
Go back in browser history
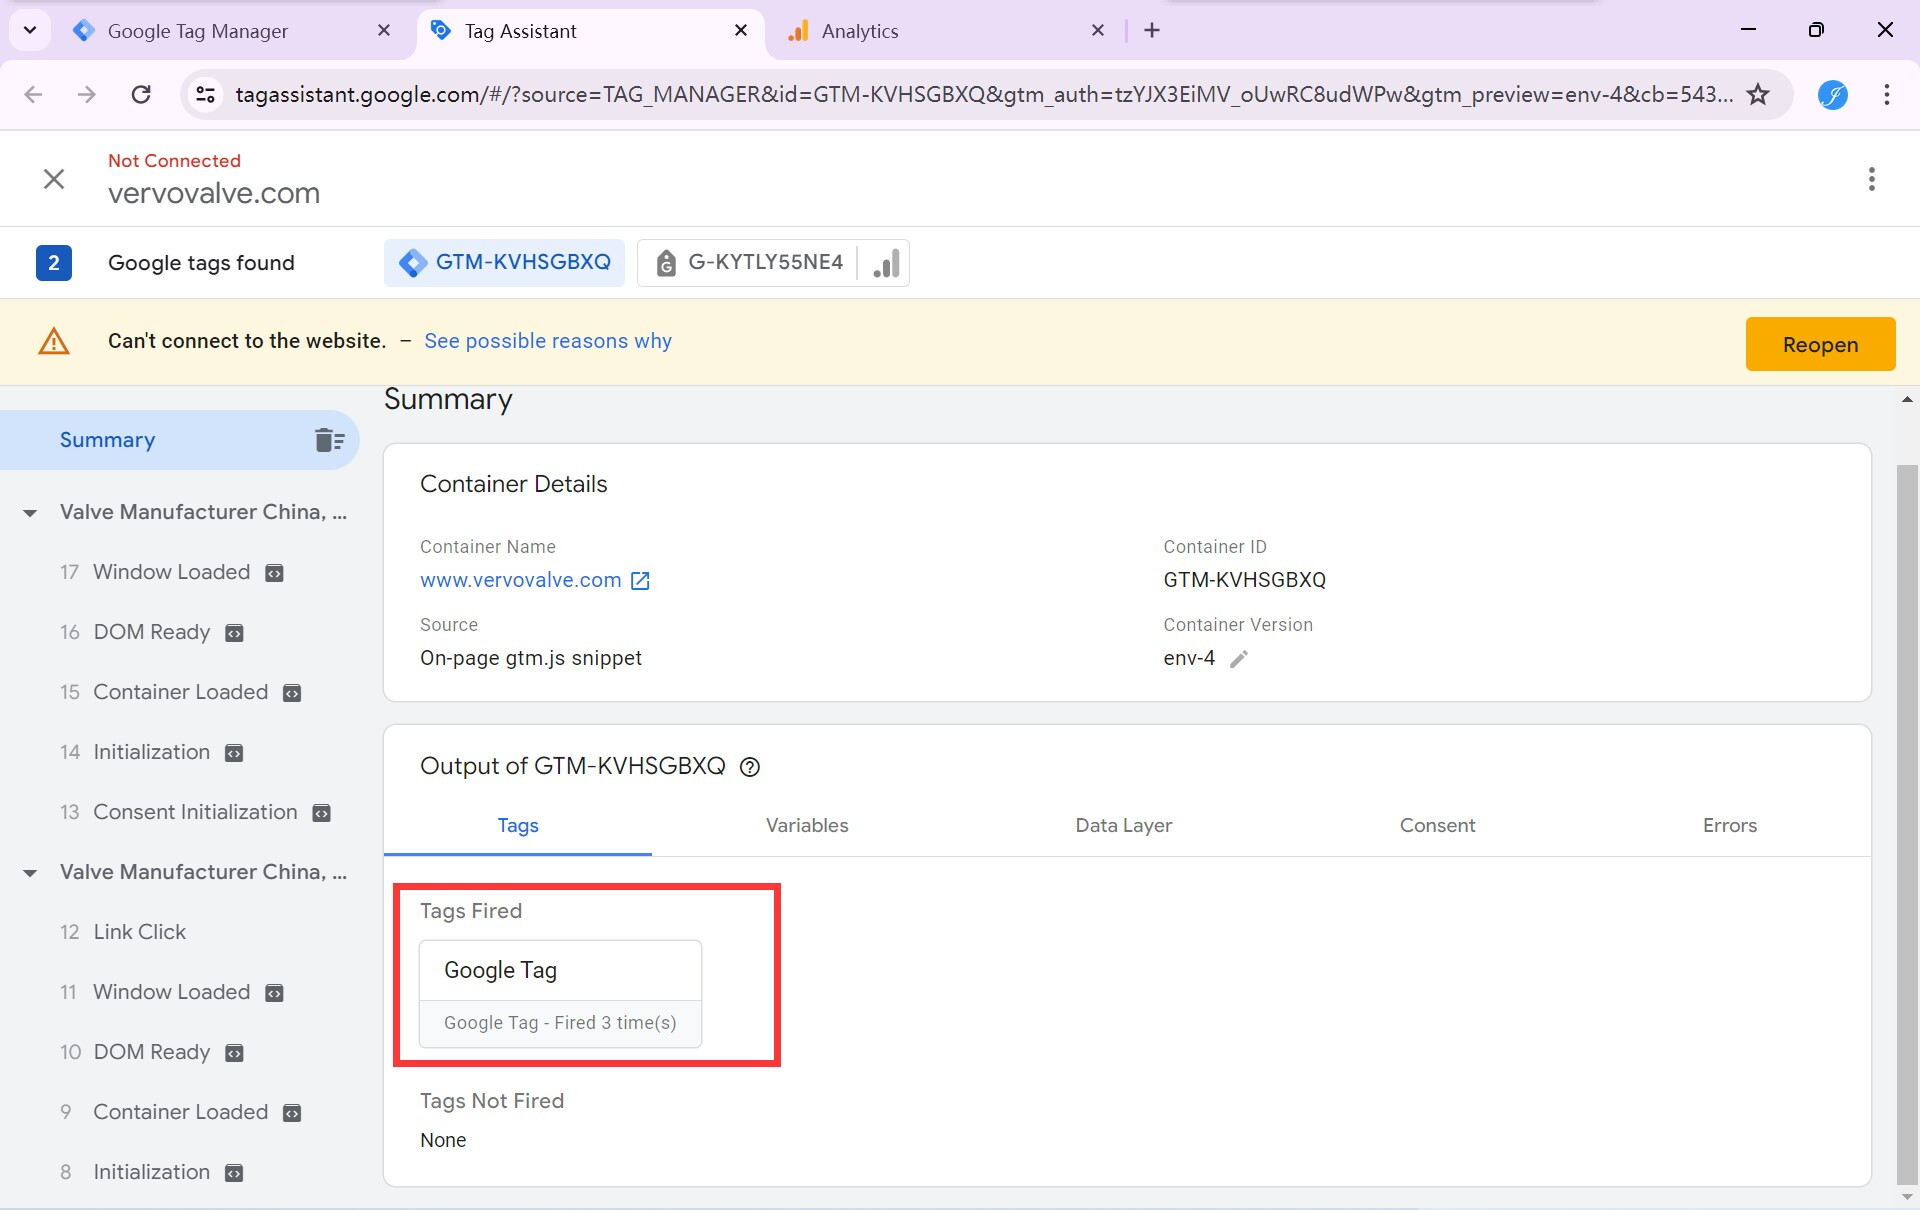33,94
